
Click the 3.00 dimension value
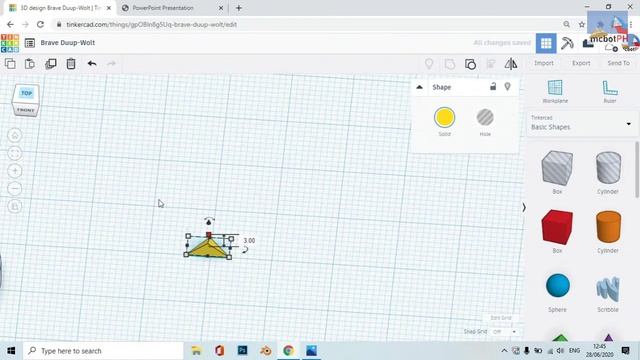(x=249, y=240)
